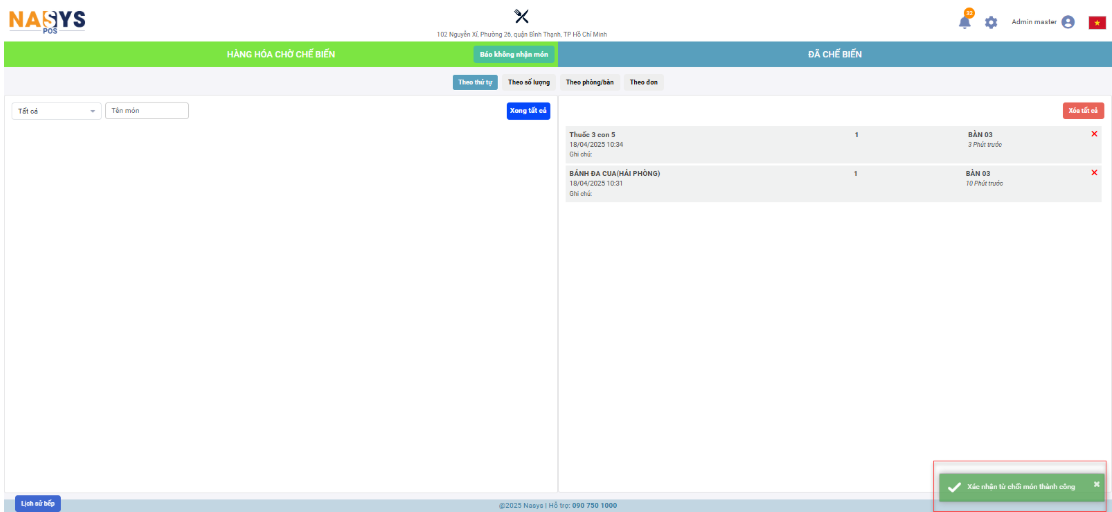Image resolution: width=1112 pixels, height=512 pixels.
Task: Open the notifications bell
Action: pos(964,23)
